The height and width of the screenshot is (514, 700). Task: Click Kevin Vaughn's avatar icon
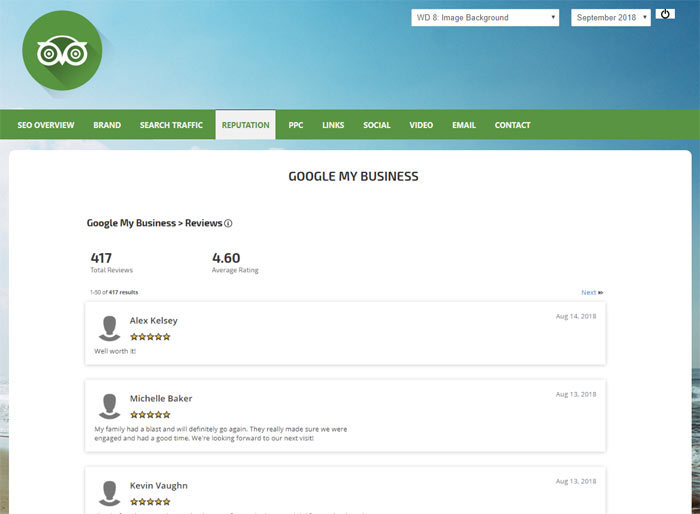110,492
